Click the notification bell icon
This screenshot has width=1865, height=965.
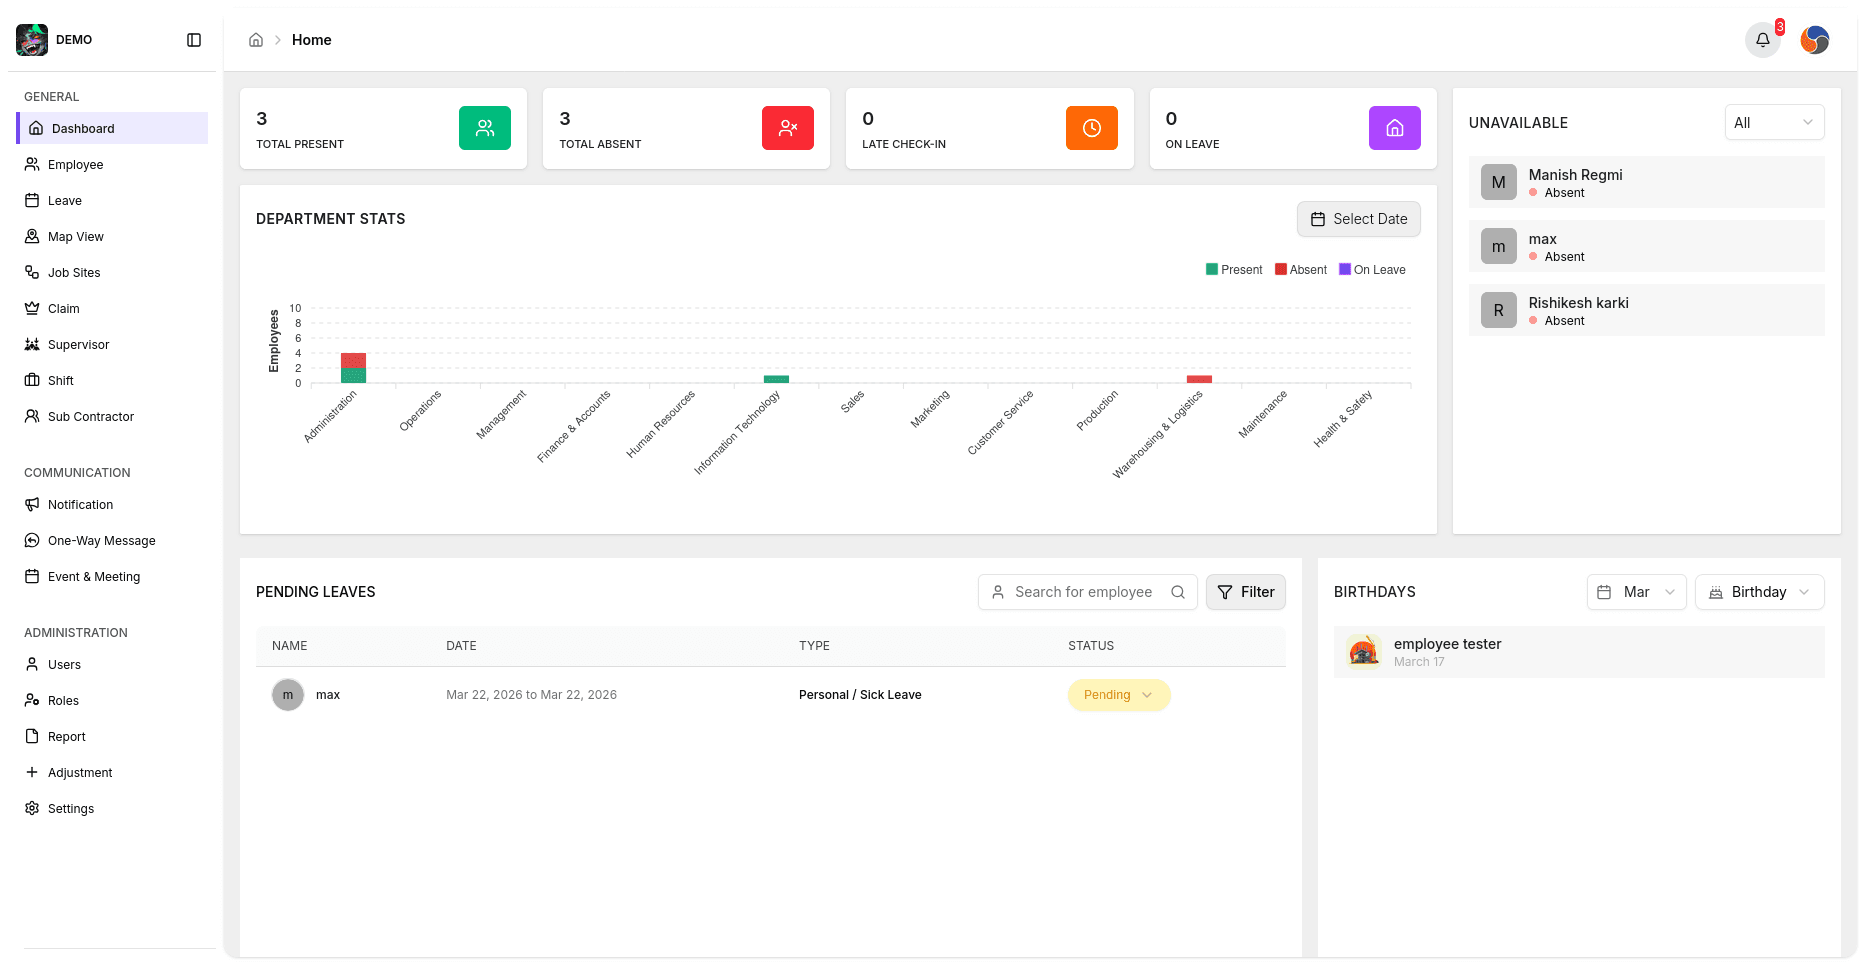[x=1762, y=40]
